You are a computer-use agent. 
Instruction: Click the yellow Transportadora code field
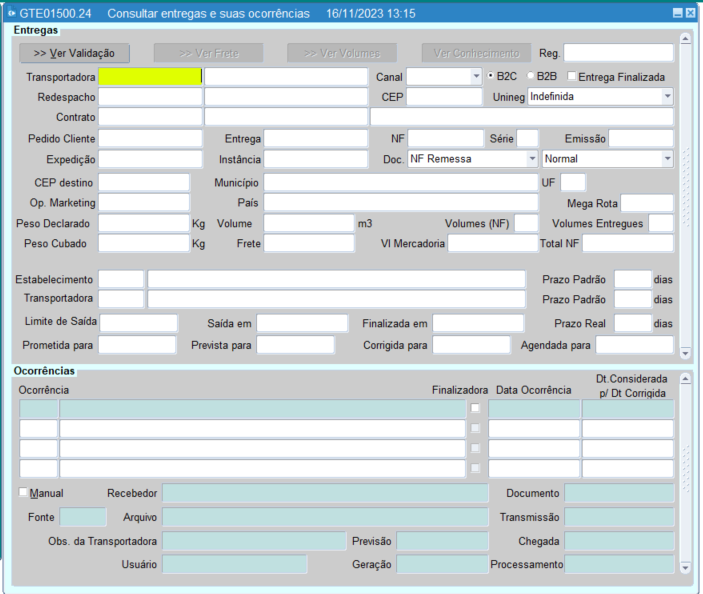pyautogui.click(x=149, y=76)
